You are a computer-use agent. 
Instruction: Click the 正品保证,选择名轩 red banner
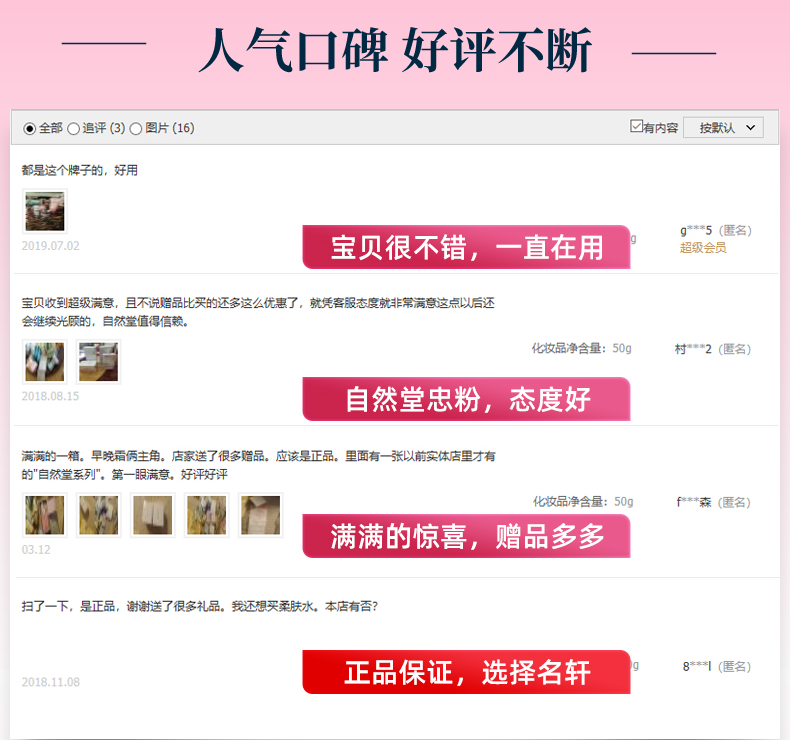(x=466, y=672)
